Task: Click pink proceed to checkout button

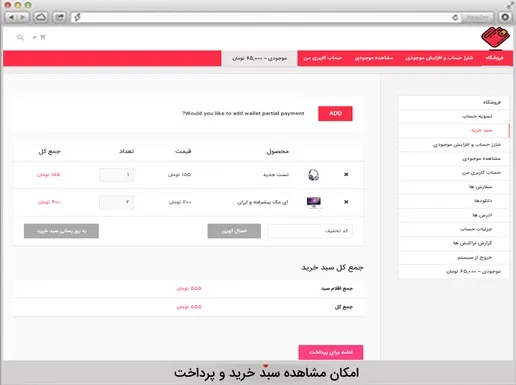Action: (331, 352)
